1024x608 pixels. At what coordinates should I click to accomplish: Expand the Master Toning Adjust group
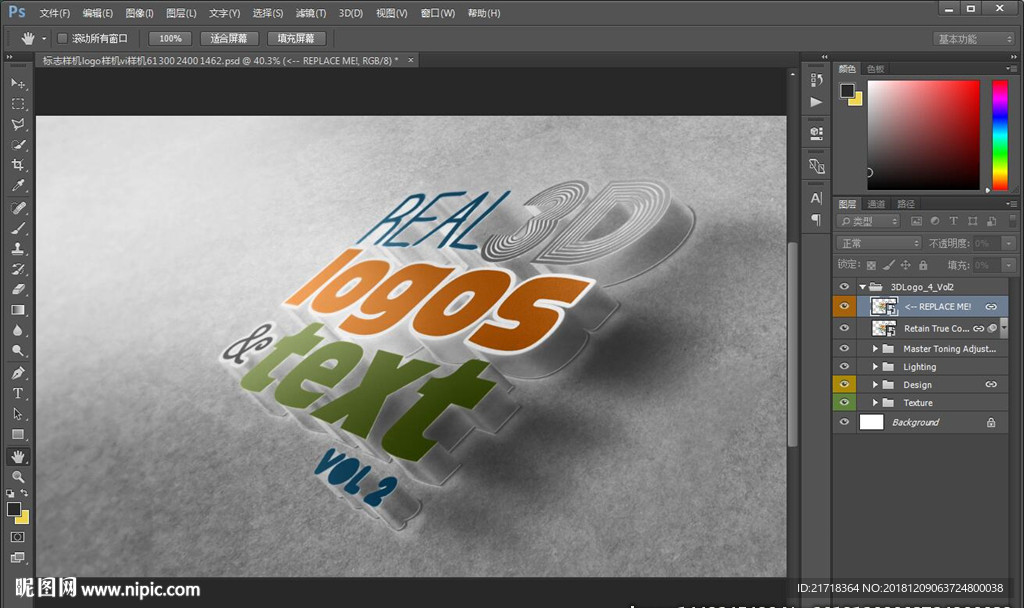tap(875, 349)
